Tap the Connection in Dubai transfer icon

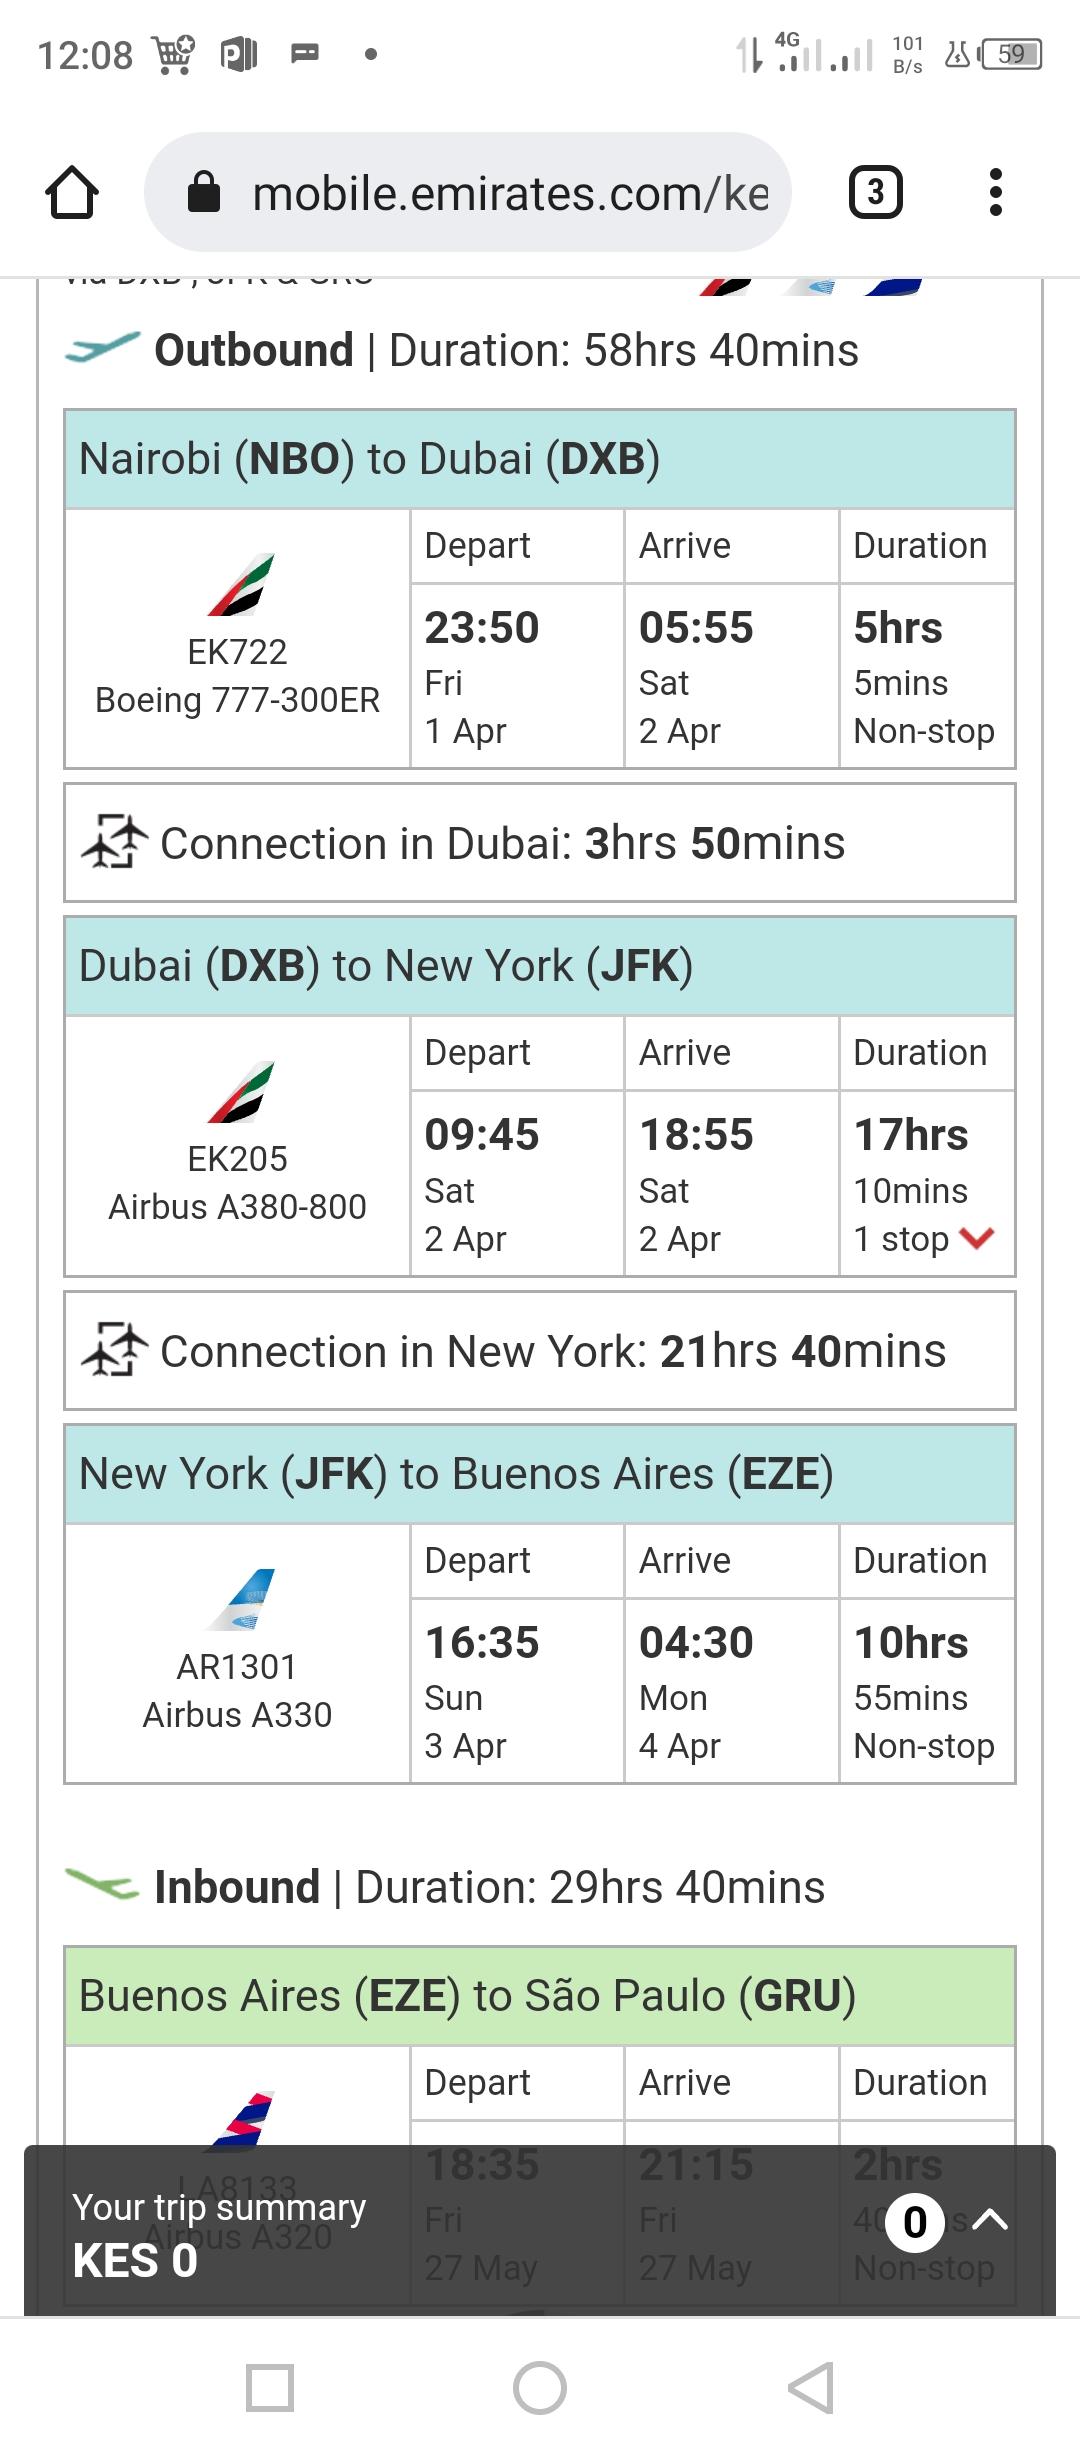coord(115,842)
